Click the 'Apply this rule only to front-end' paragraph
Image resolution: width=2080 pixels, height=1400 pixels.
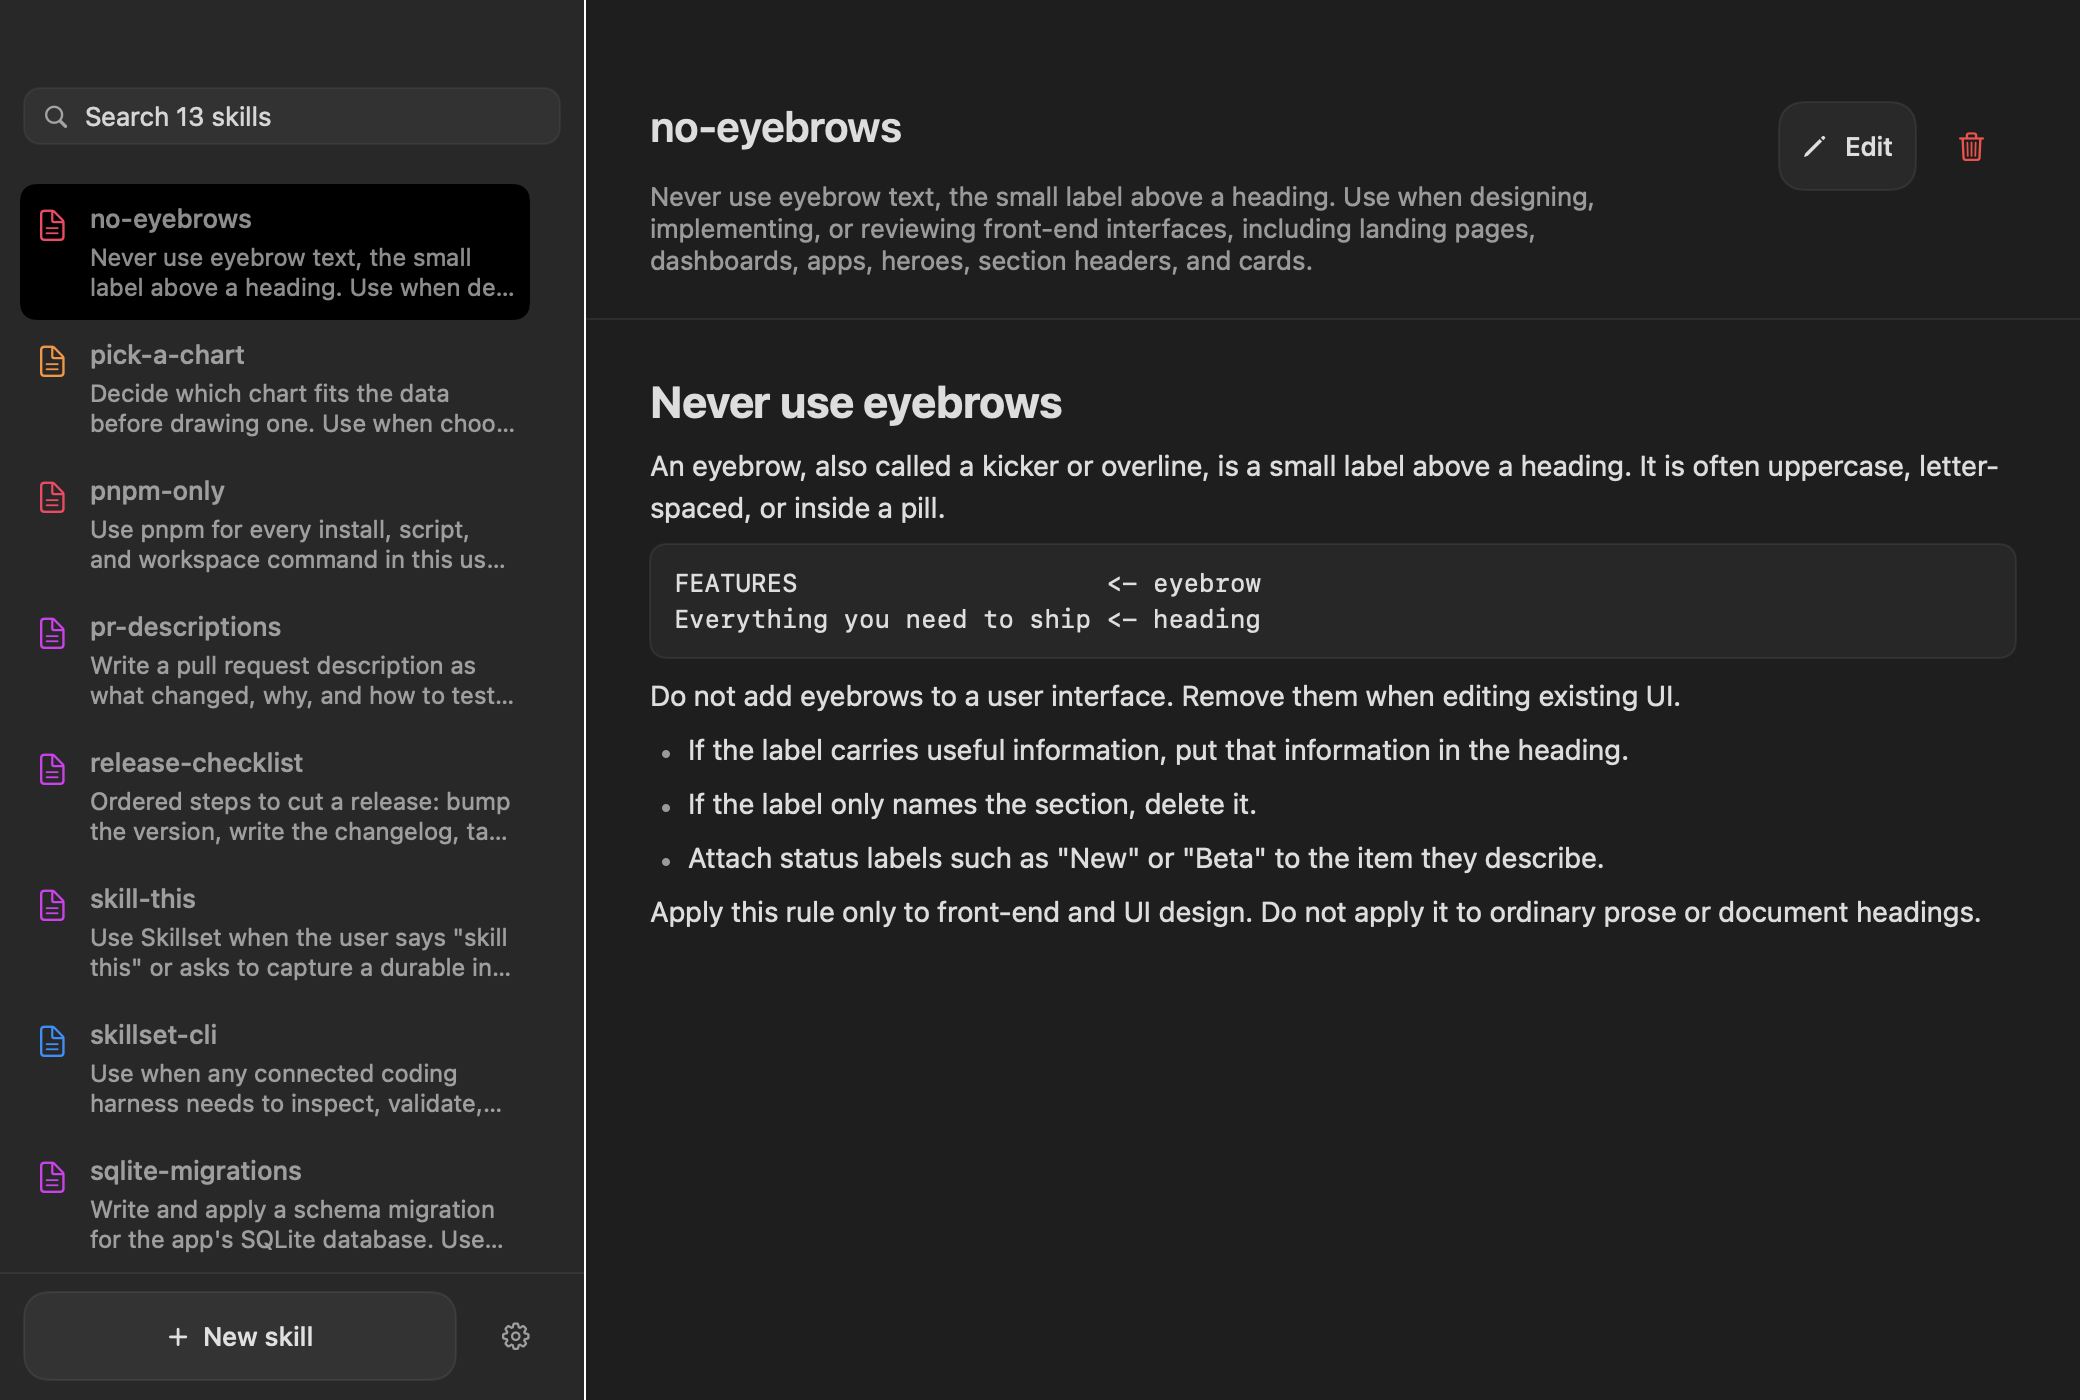point(1315,912)
